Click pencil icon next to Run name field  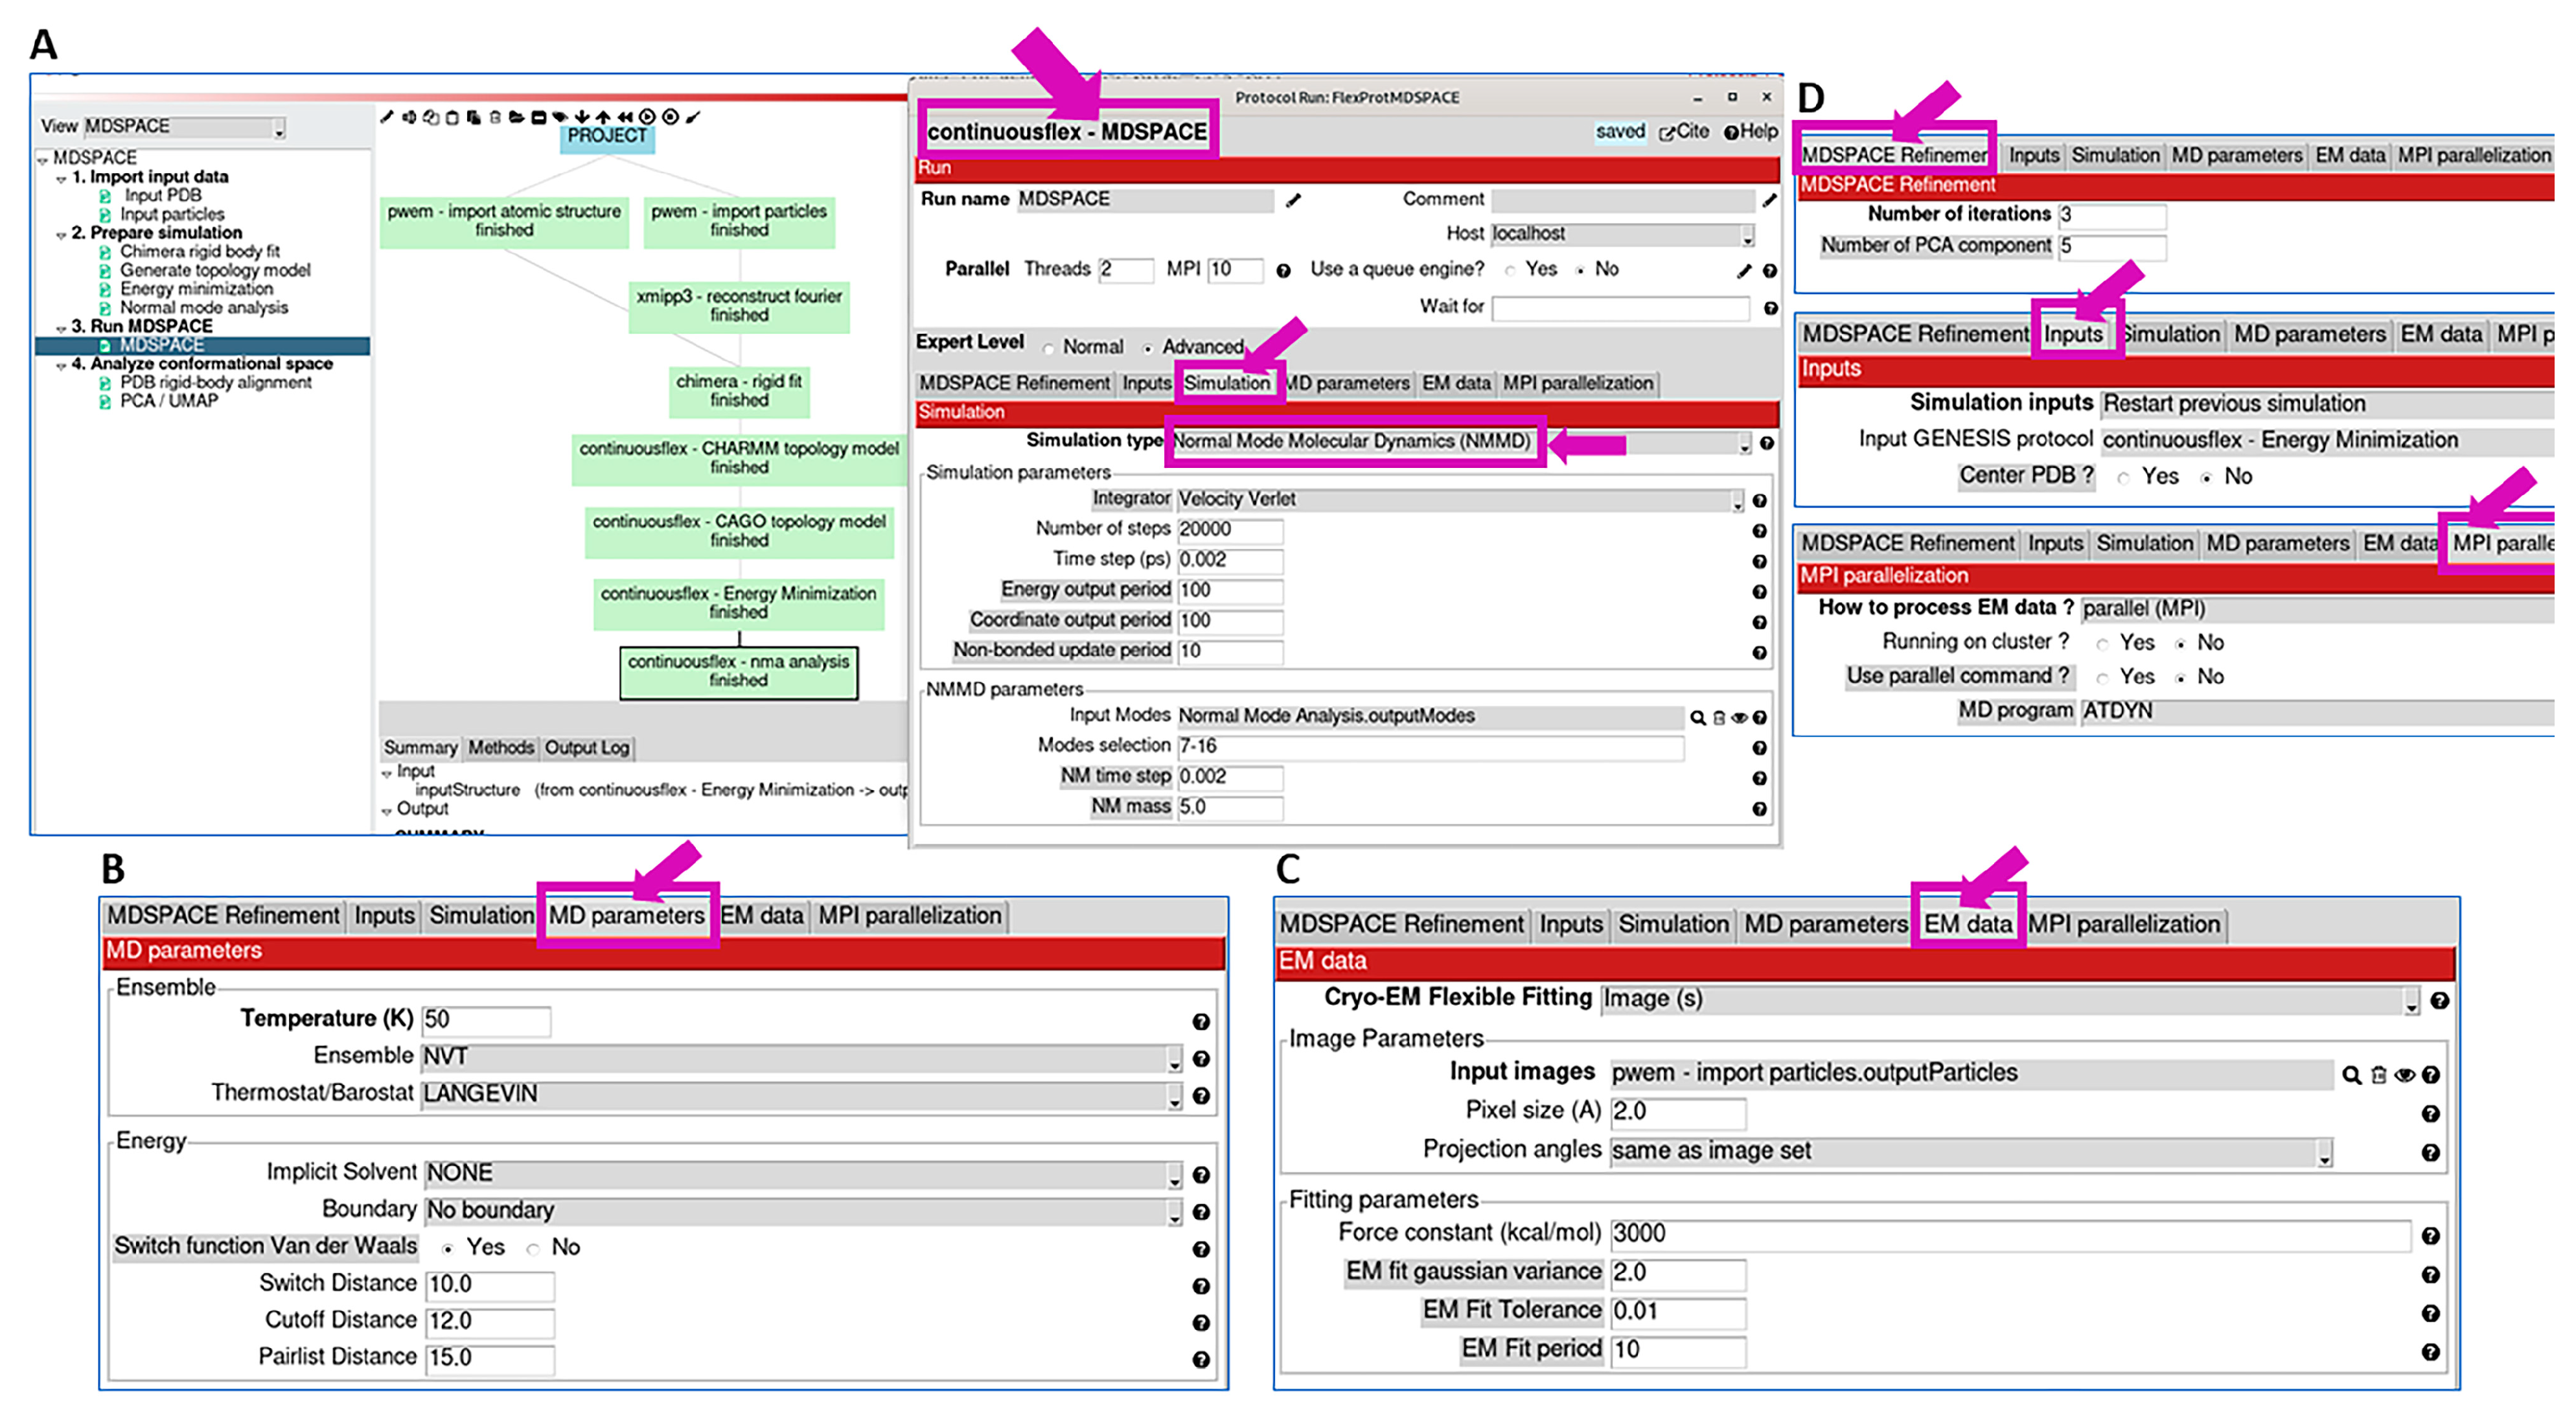[x=1293, y=200]
